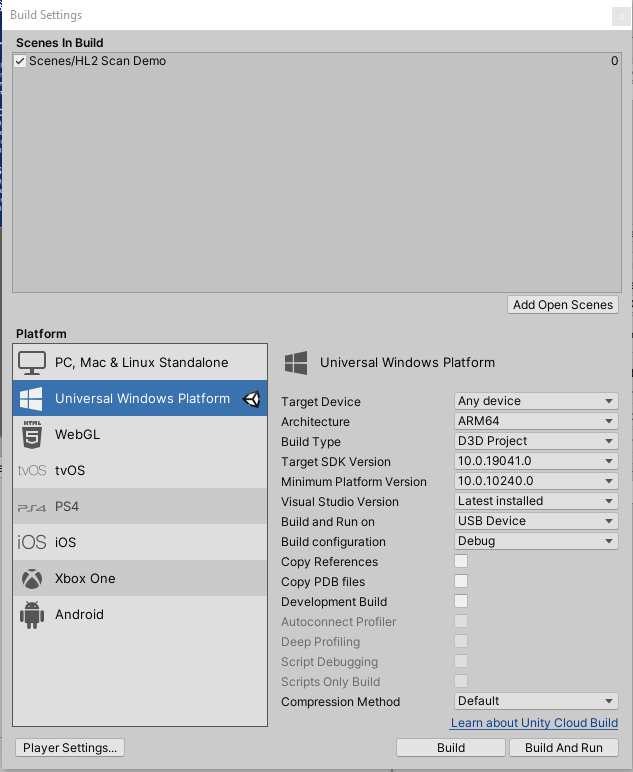Click the PC, Mac & Linux monitor icon
This screenshot has width=633, height=772.
(32, 363)
